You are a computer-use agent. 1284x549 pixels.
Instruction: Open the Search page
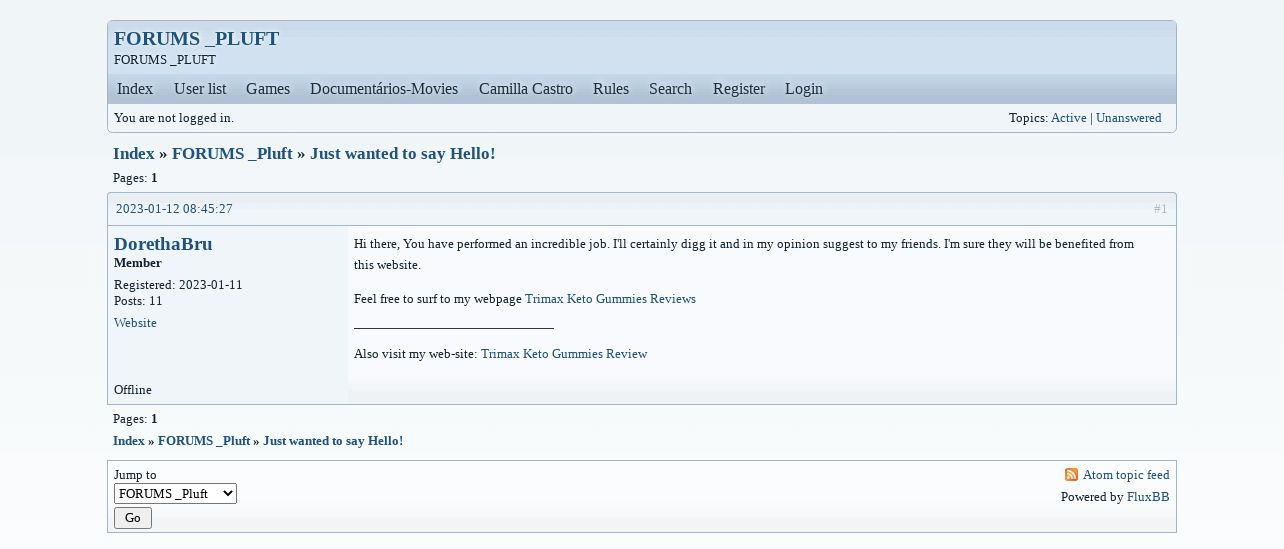click(670, 89)
